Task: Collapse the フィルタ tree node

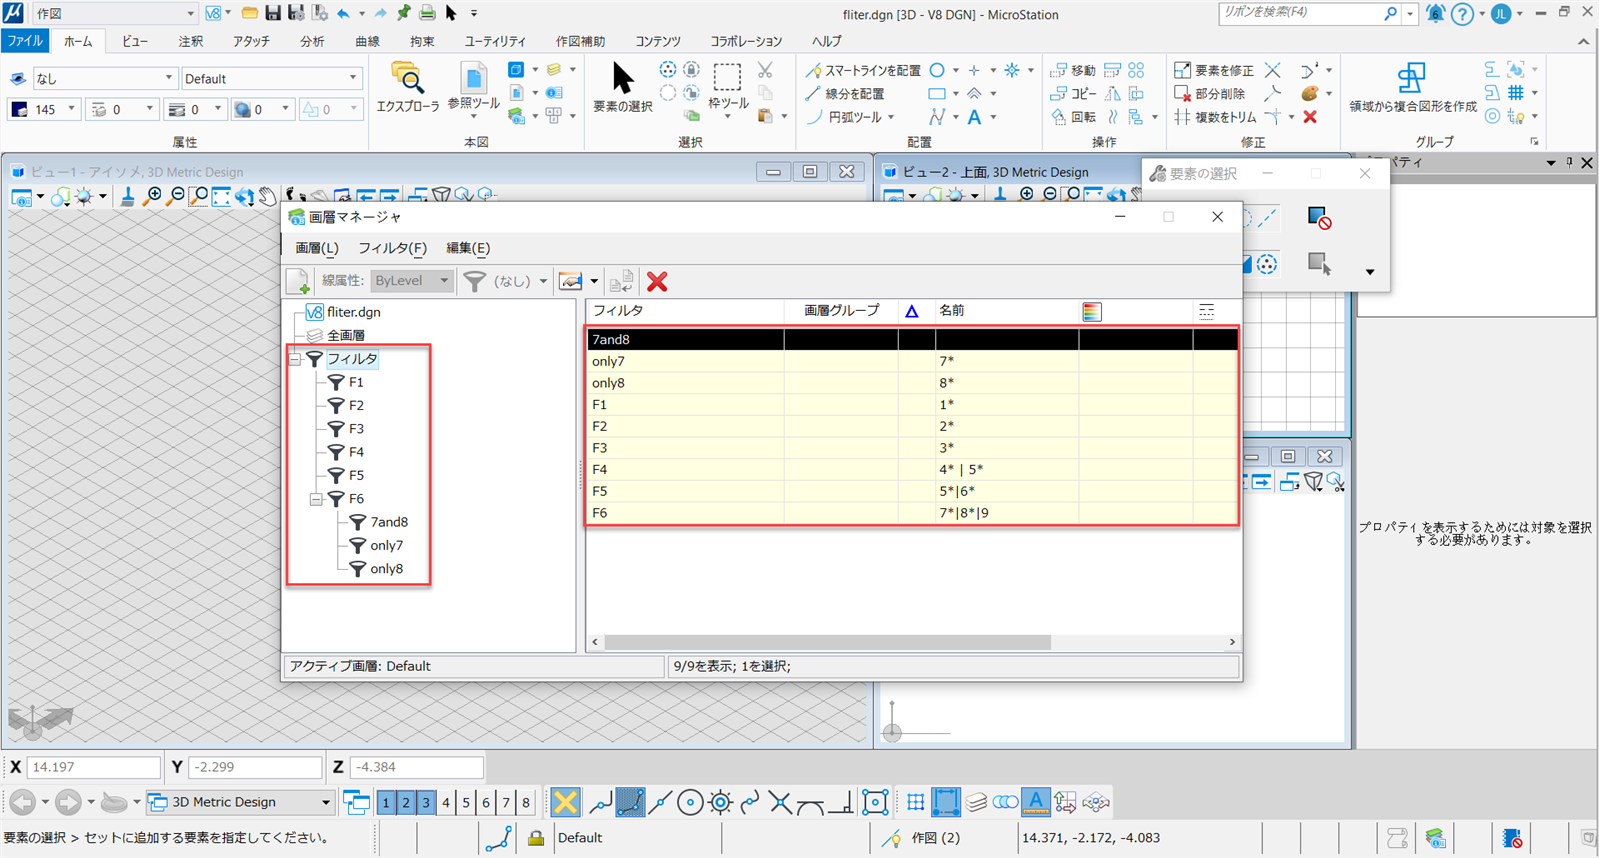Action: point(295,359)
